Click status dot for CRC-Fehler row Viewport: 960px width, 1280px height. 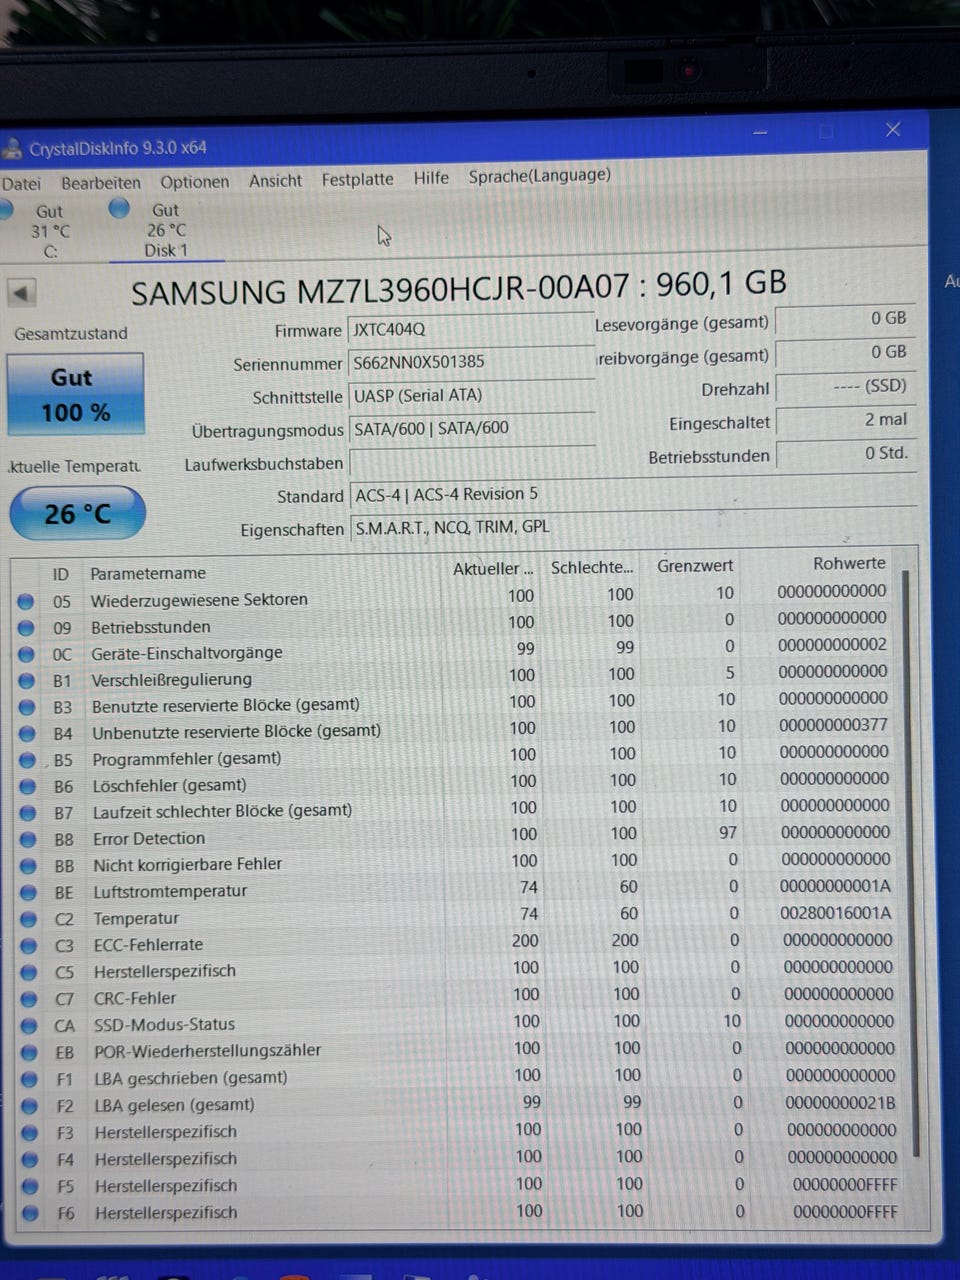pyautogui.click(x=29, y=998)
